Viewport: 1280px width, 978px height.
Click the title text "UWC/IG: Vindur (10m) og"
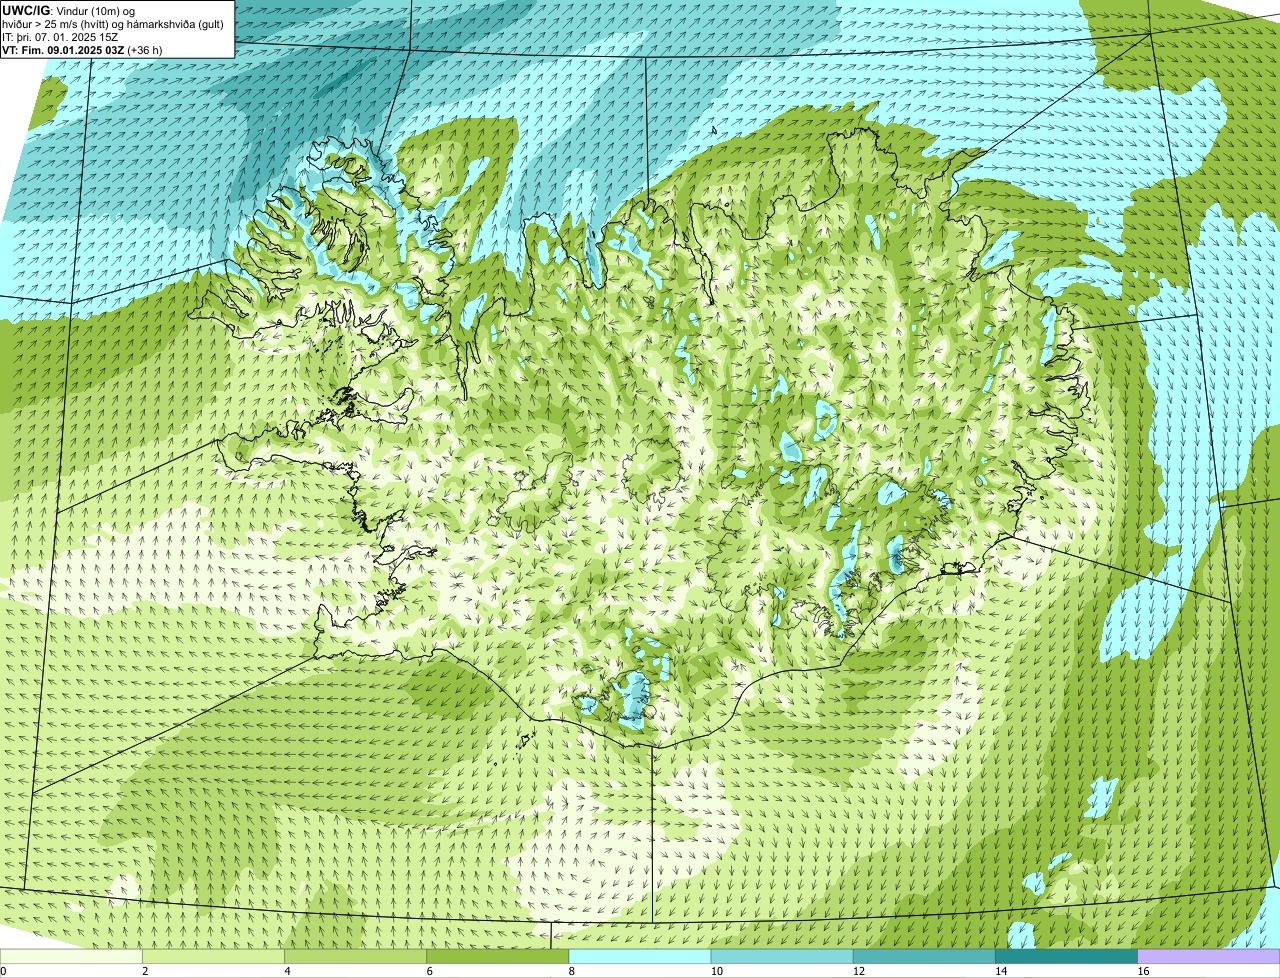click(x=68, y=10)
